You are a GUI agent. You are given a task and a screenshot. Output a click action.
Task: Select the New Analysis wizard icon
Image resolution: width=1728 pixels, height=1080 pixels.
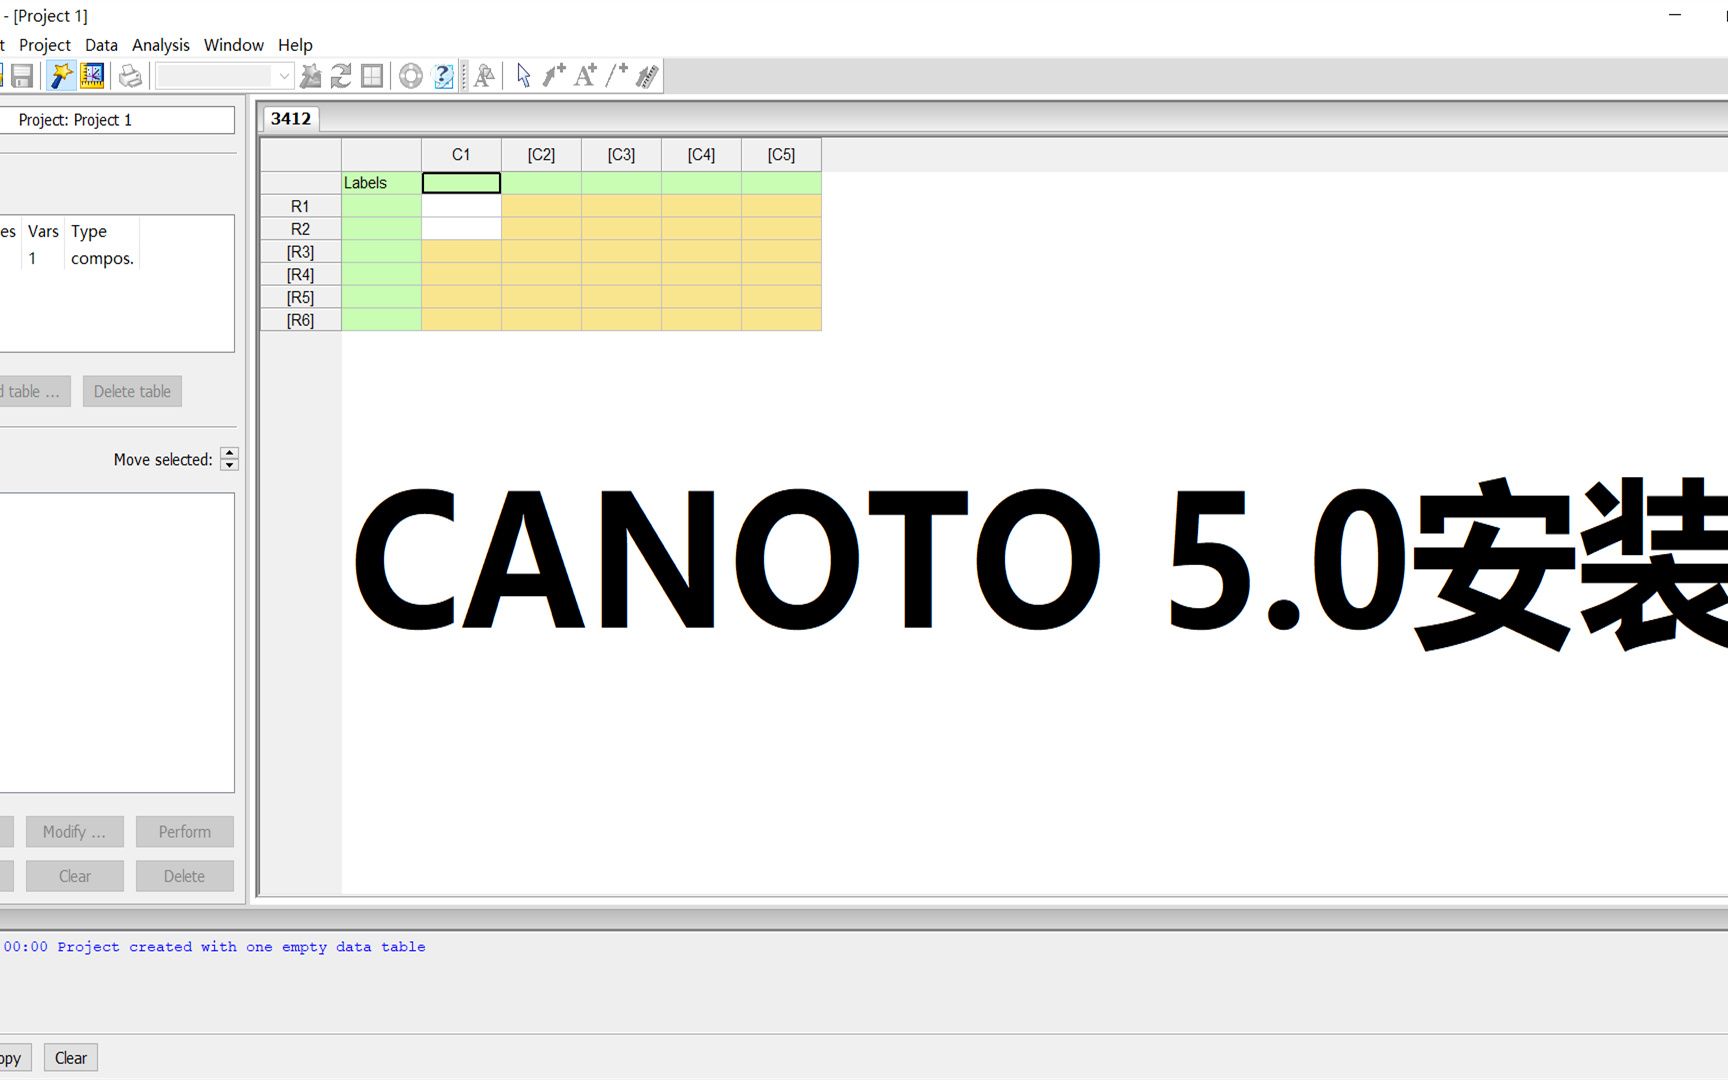(59, 75)
